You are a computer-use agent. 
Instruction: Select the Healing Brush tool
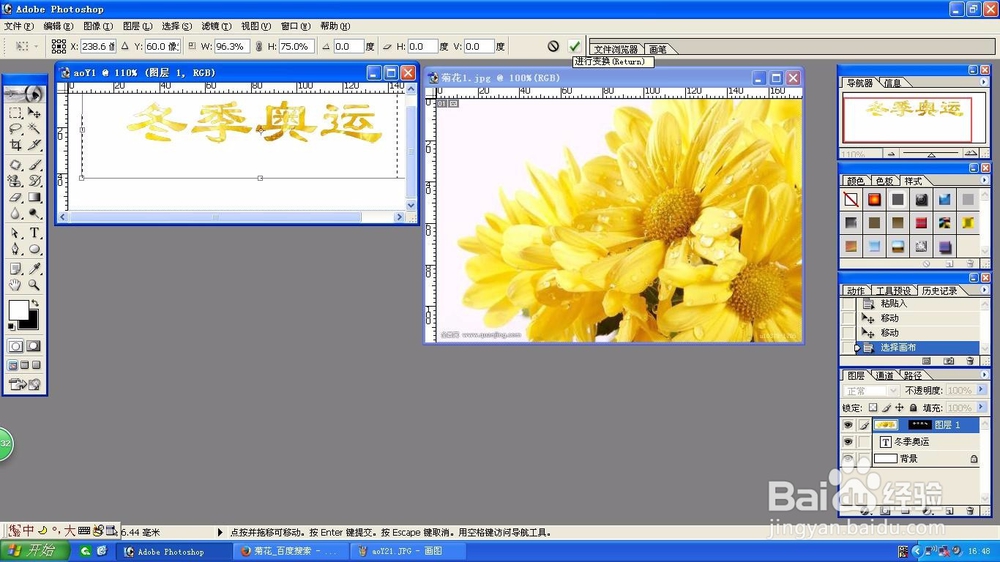(x=16, y=165)
